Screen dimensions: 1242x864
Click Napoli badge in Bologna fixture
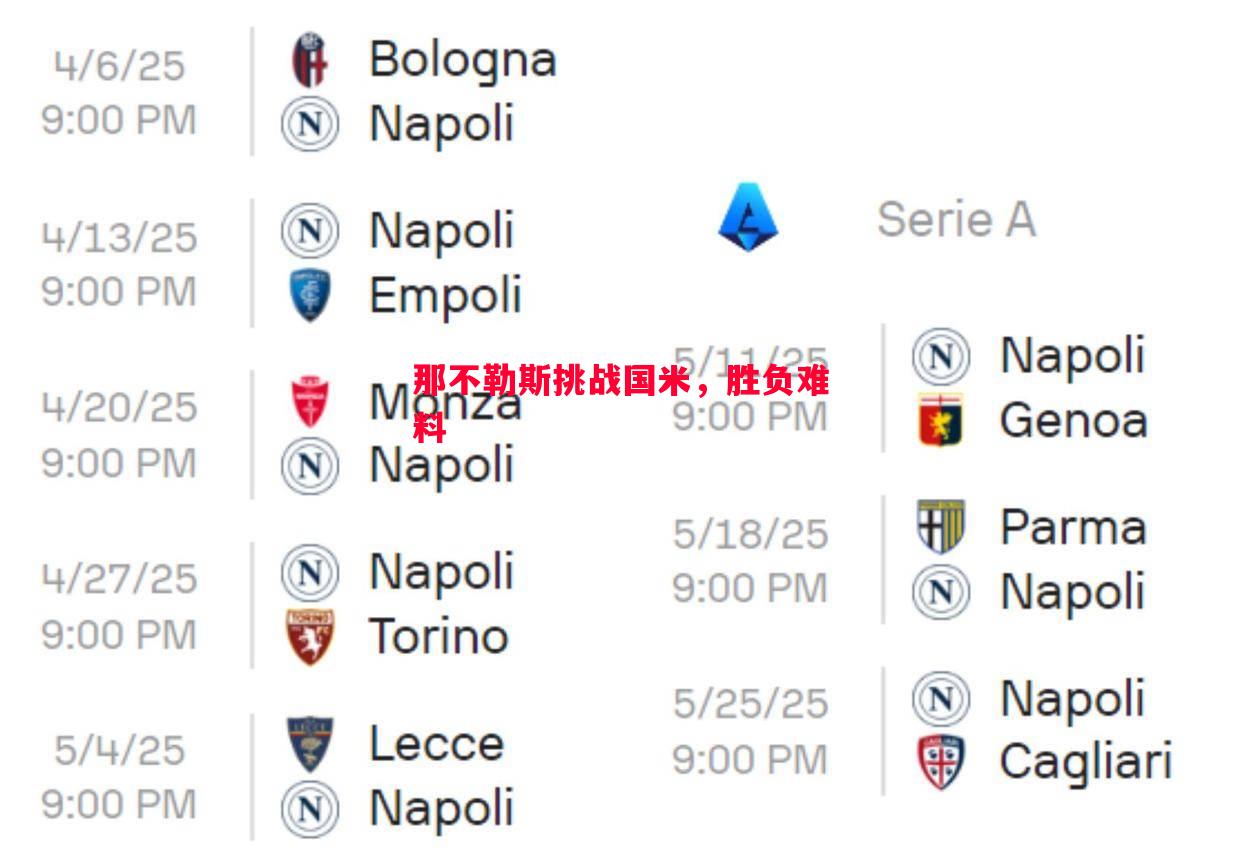(309, 125)
